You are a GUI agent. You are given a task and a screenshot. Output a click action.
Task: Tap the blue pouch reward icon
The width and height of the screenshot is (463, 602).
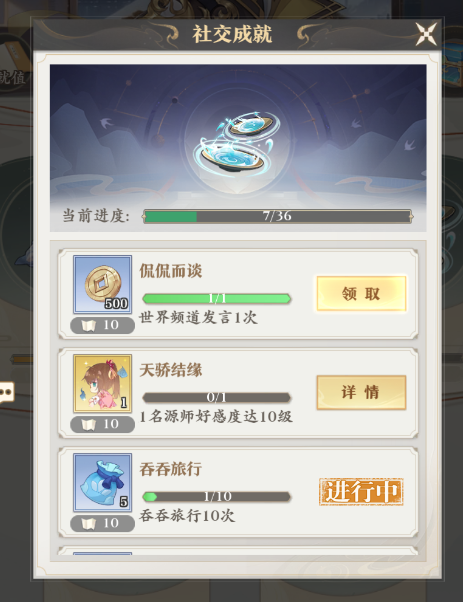pyautogui.click(x=103, y=482)
